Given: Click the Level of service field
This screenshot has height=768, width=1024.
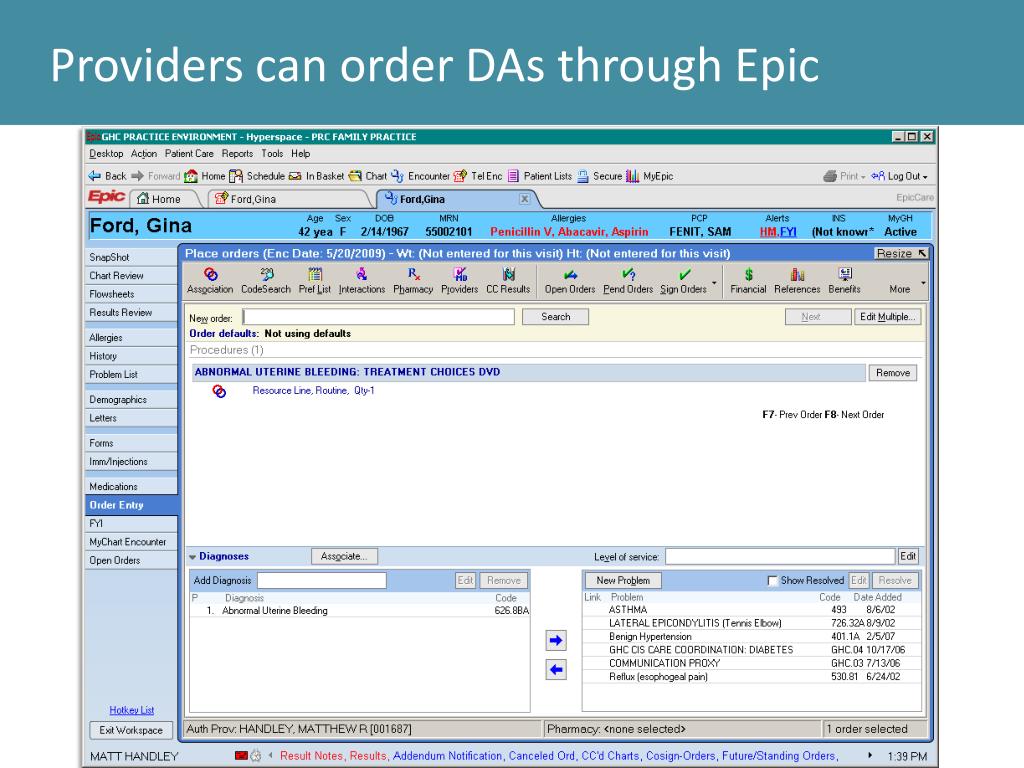Looking at the screenshot, I should (x=780, y=556).
